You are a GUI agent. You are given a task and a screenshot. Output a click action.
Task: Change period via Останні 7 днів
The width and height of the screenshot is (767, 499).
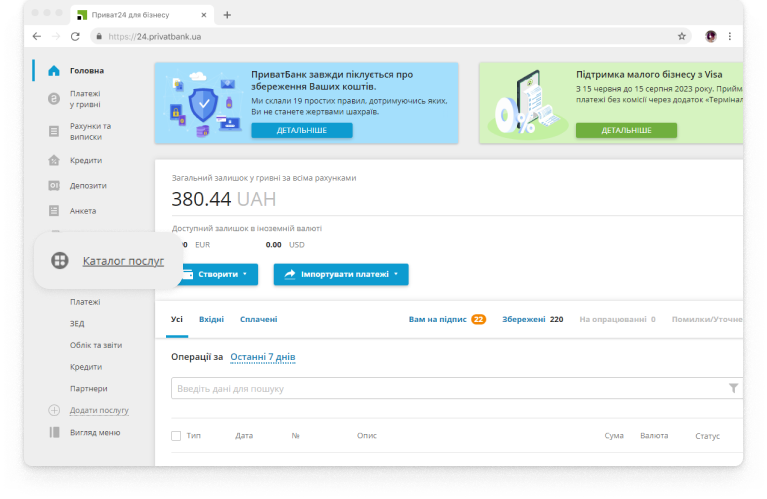click(262, 357)
